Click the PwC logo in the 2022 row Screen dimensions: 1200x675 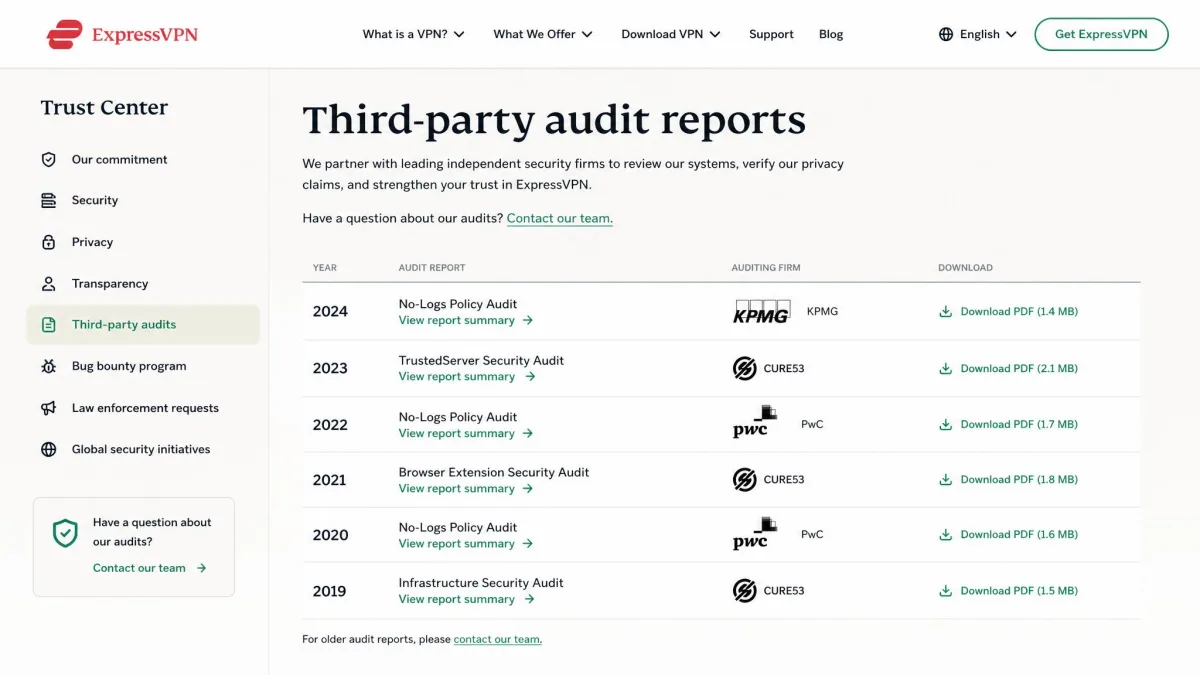755,423
